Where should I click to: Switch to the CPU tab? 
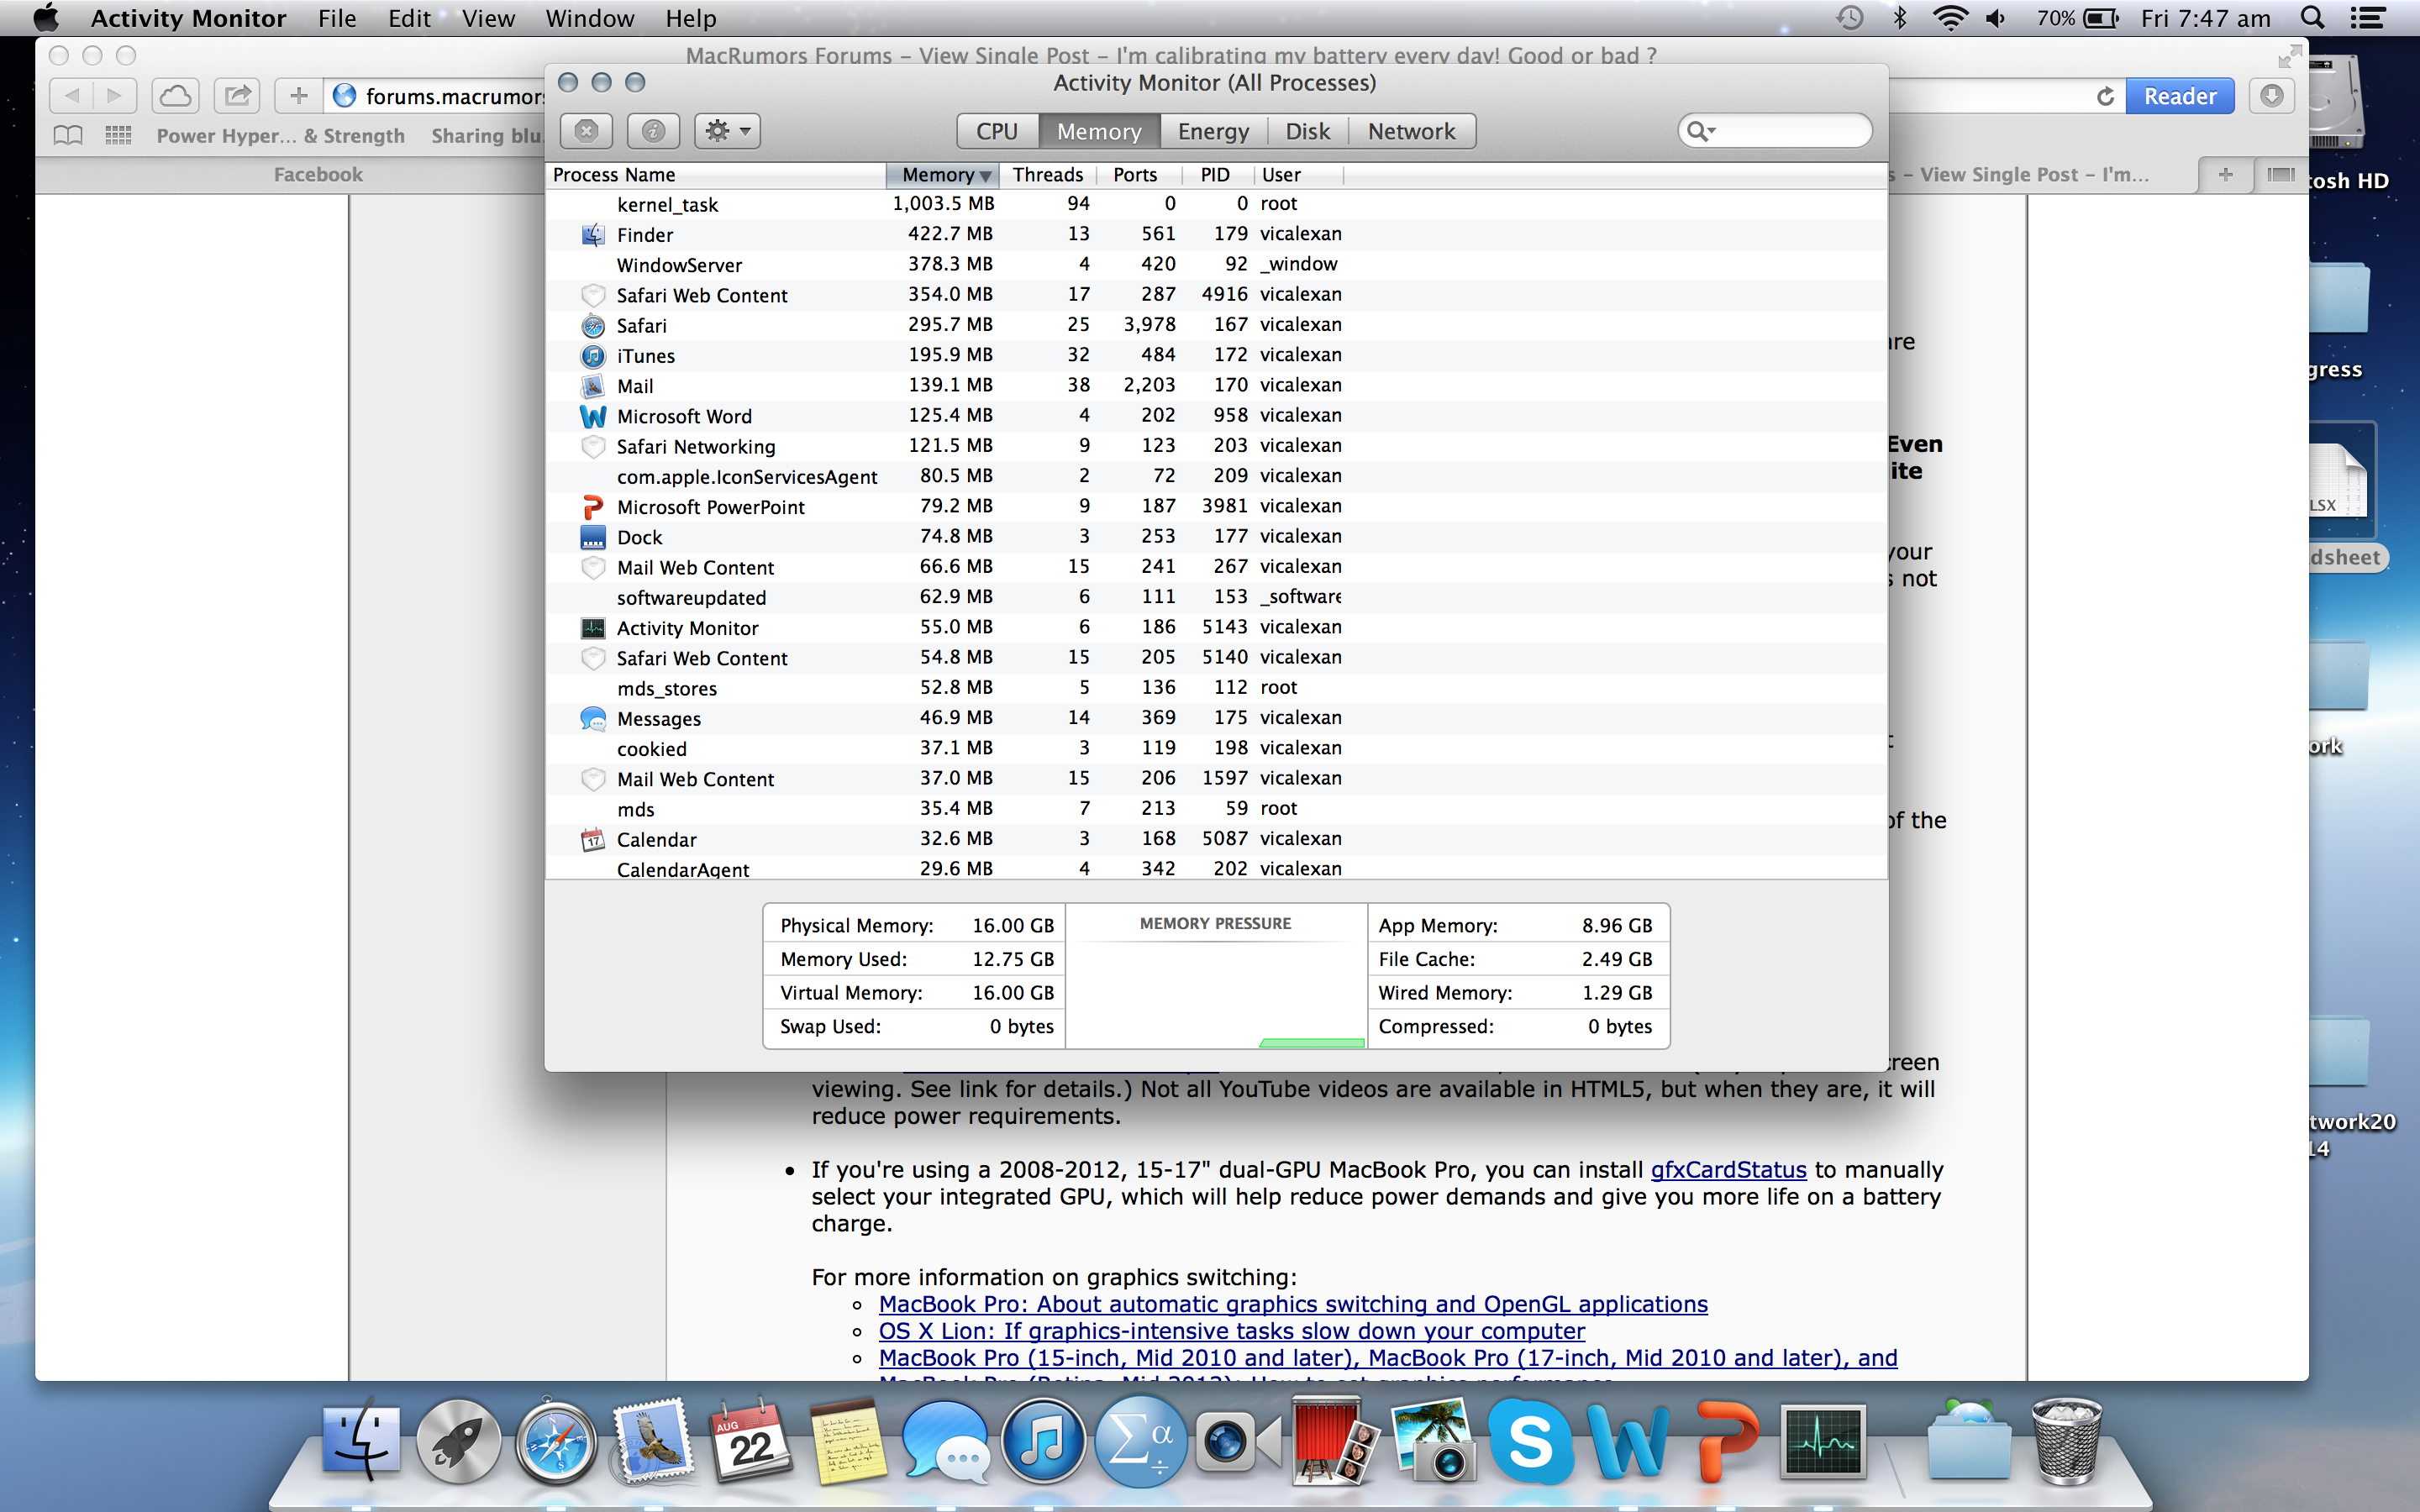pos(997,131)
